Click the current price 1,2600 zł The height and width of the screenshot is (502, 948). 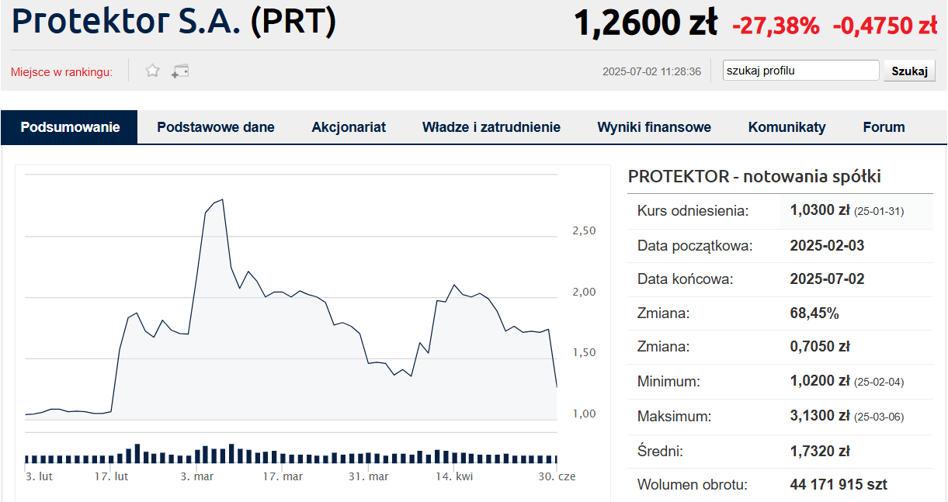(645, 23)
